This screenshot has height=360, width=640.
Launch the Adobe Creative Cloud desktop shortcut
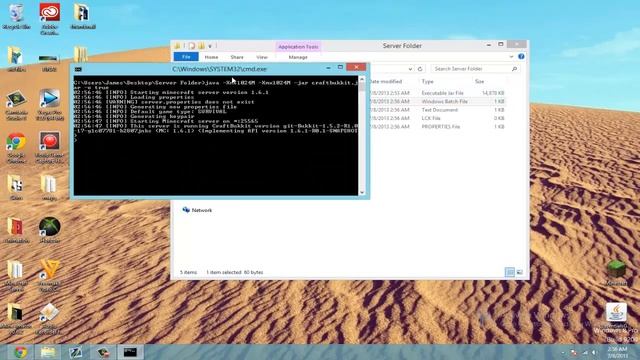tap(49, 18)
